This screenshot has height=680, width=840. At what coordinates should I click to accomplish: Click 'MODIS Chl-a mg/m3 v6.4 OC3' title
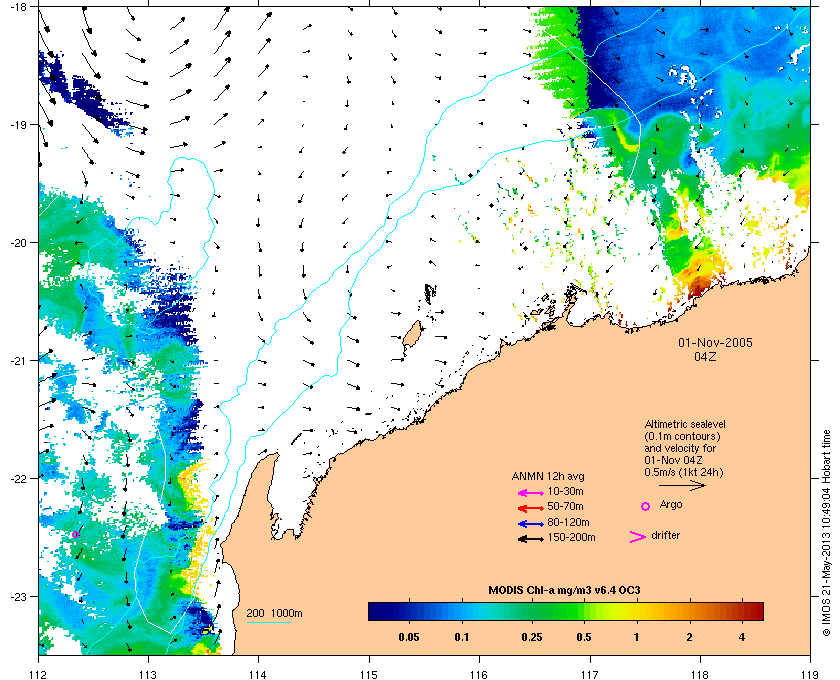pyautogui.click(x=564, y=591)
